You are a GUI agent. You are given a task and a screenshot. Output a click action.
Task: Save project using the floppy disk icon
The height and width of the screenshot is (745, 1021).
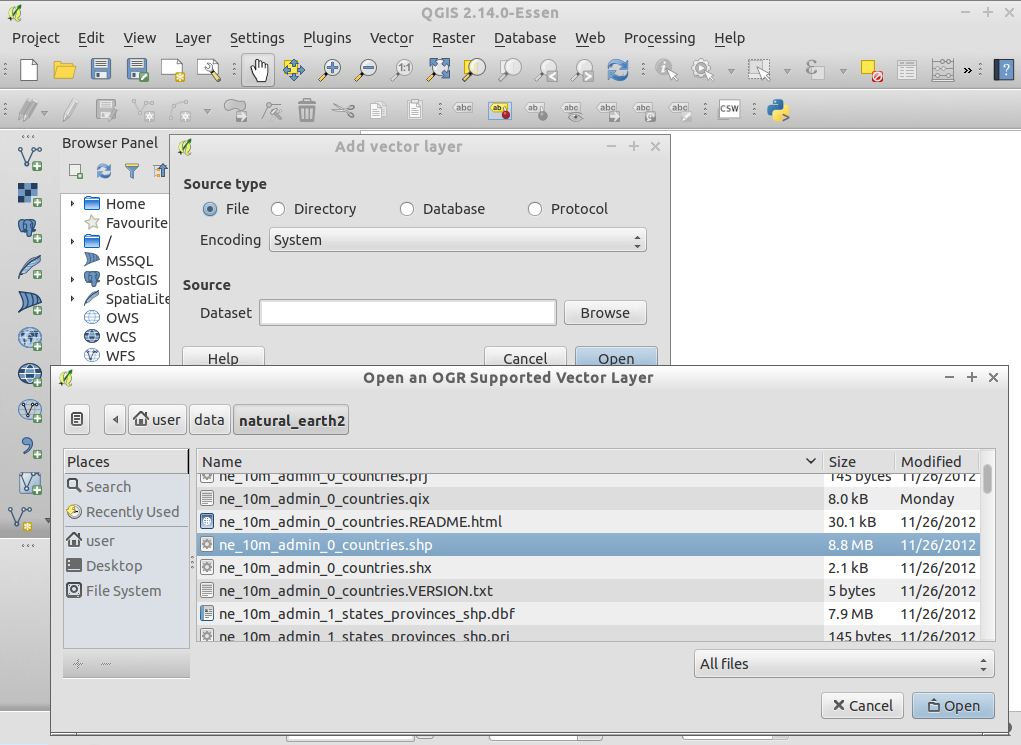pyautogui.click(x=100, y=70)
